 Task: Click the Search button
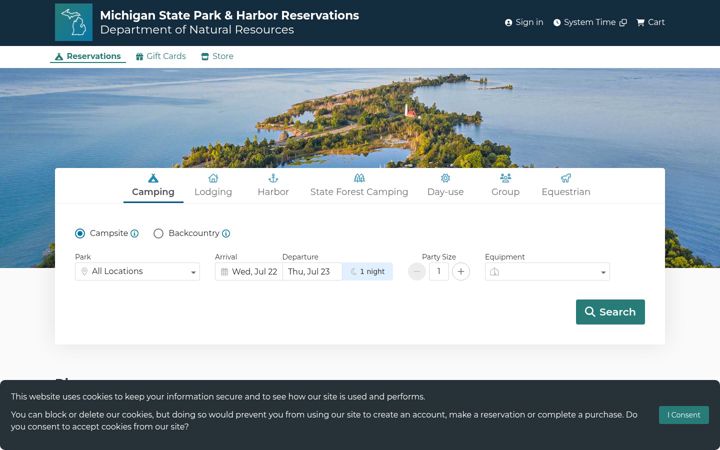[610, 312]
